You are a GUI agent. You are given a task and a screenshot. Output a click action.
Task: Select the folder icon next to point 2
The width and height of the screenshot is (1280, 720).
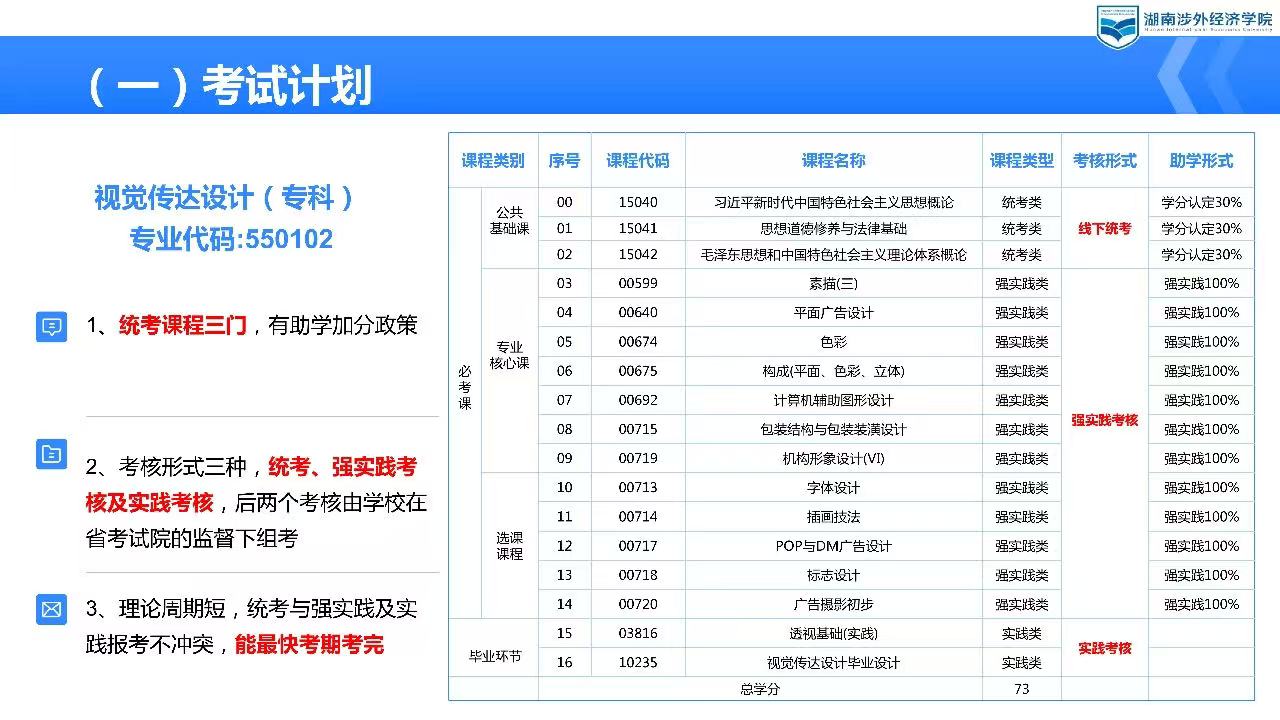(x=51, y=454)
